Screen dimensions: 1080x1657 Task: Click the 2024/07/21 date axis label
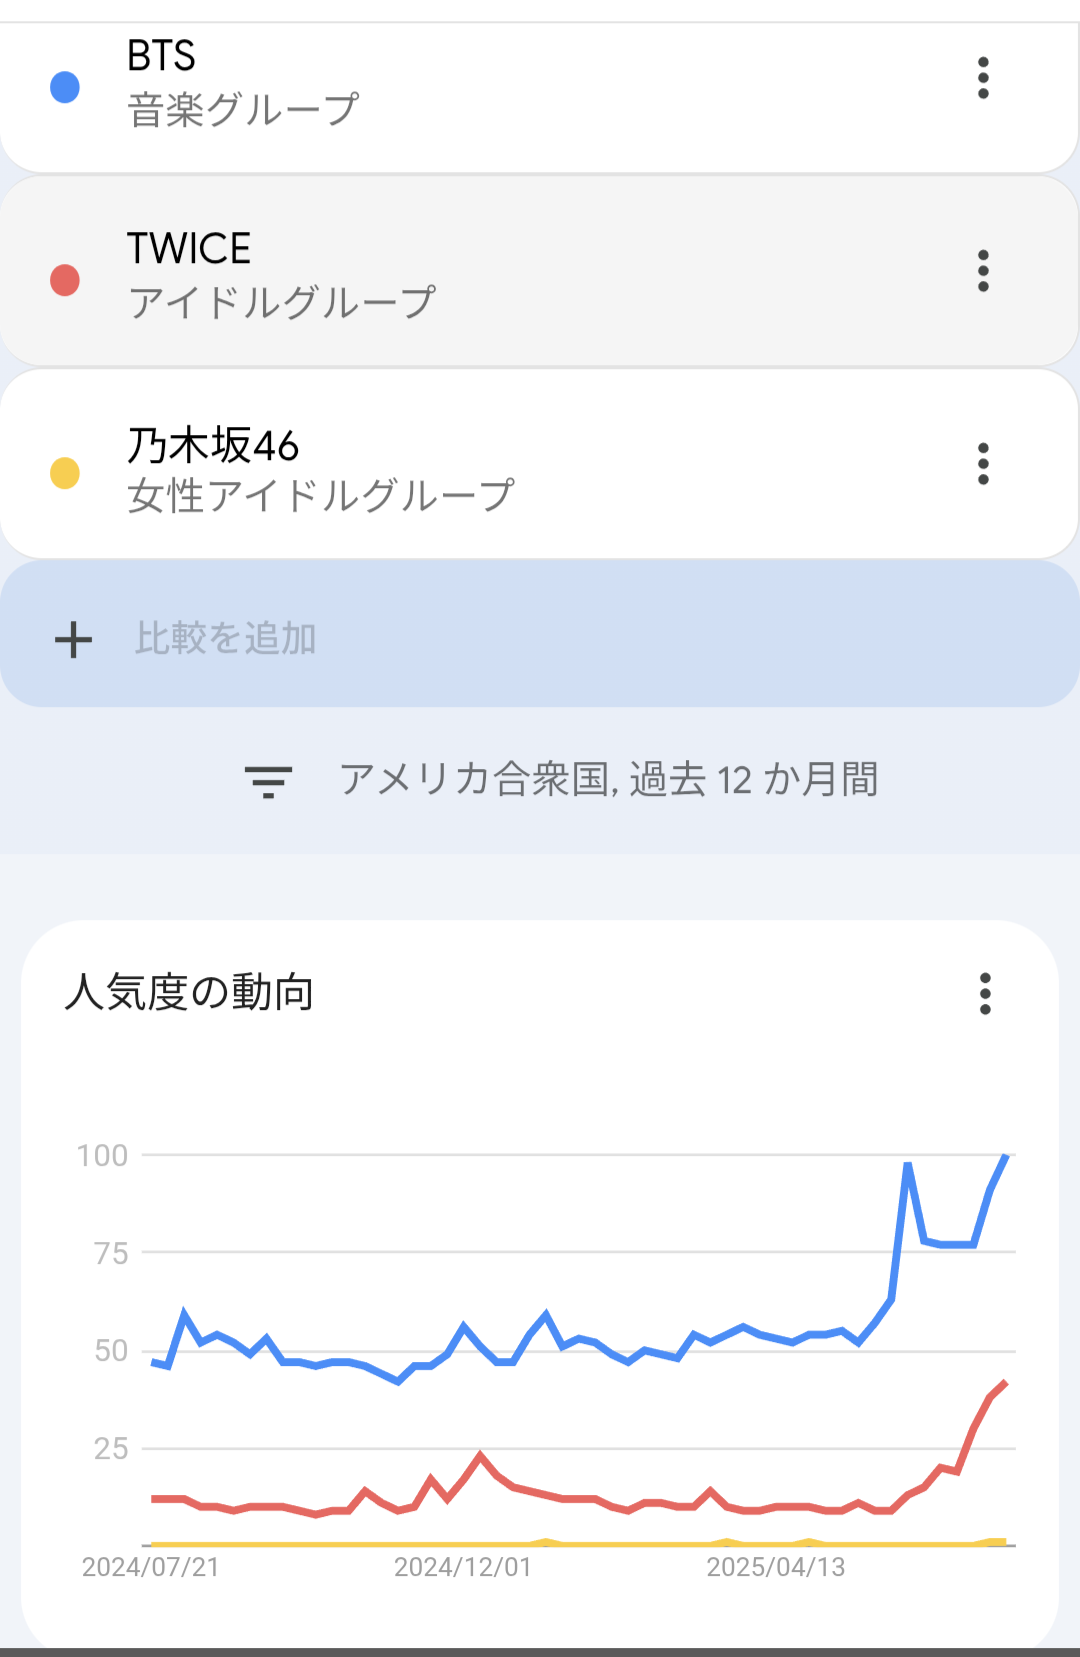[150, 1567]
